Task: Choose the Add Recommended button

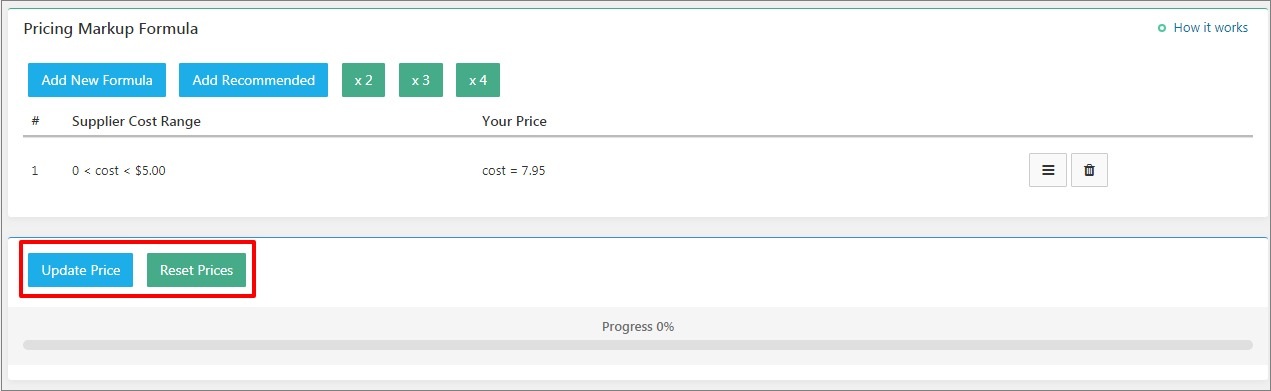Action: tap(253, 80)
